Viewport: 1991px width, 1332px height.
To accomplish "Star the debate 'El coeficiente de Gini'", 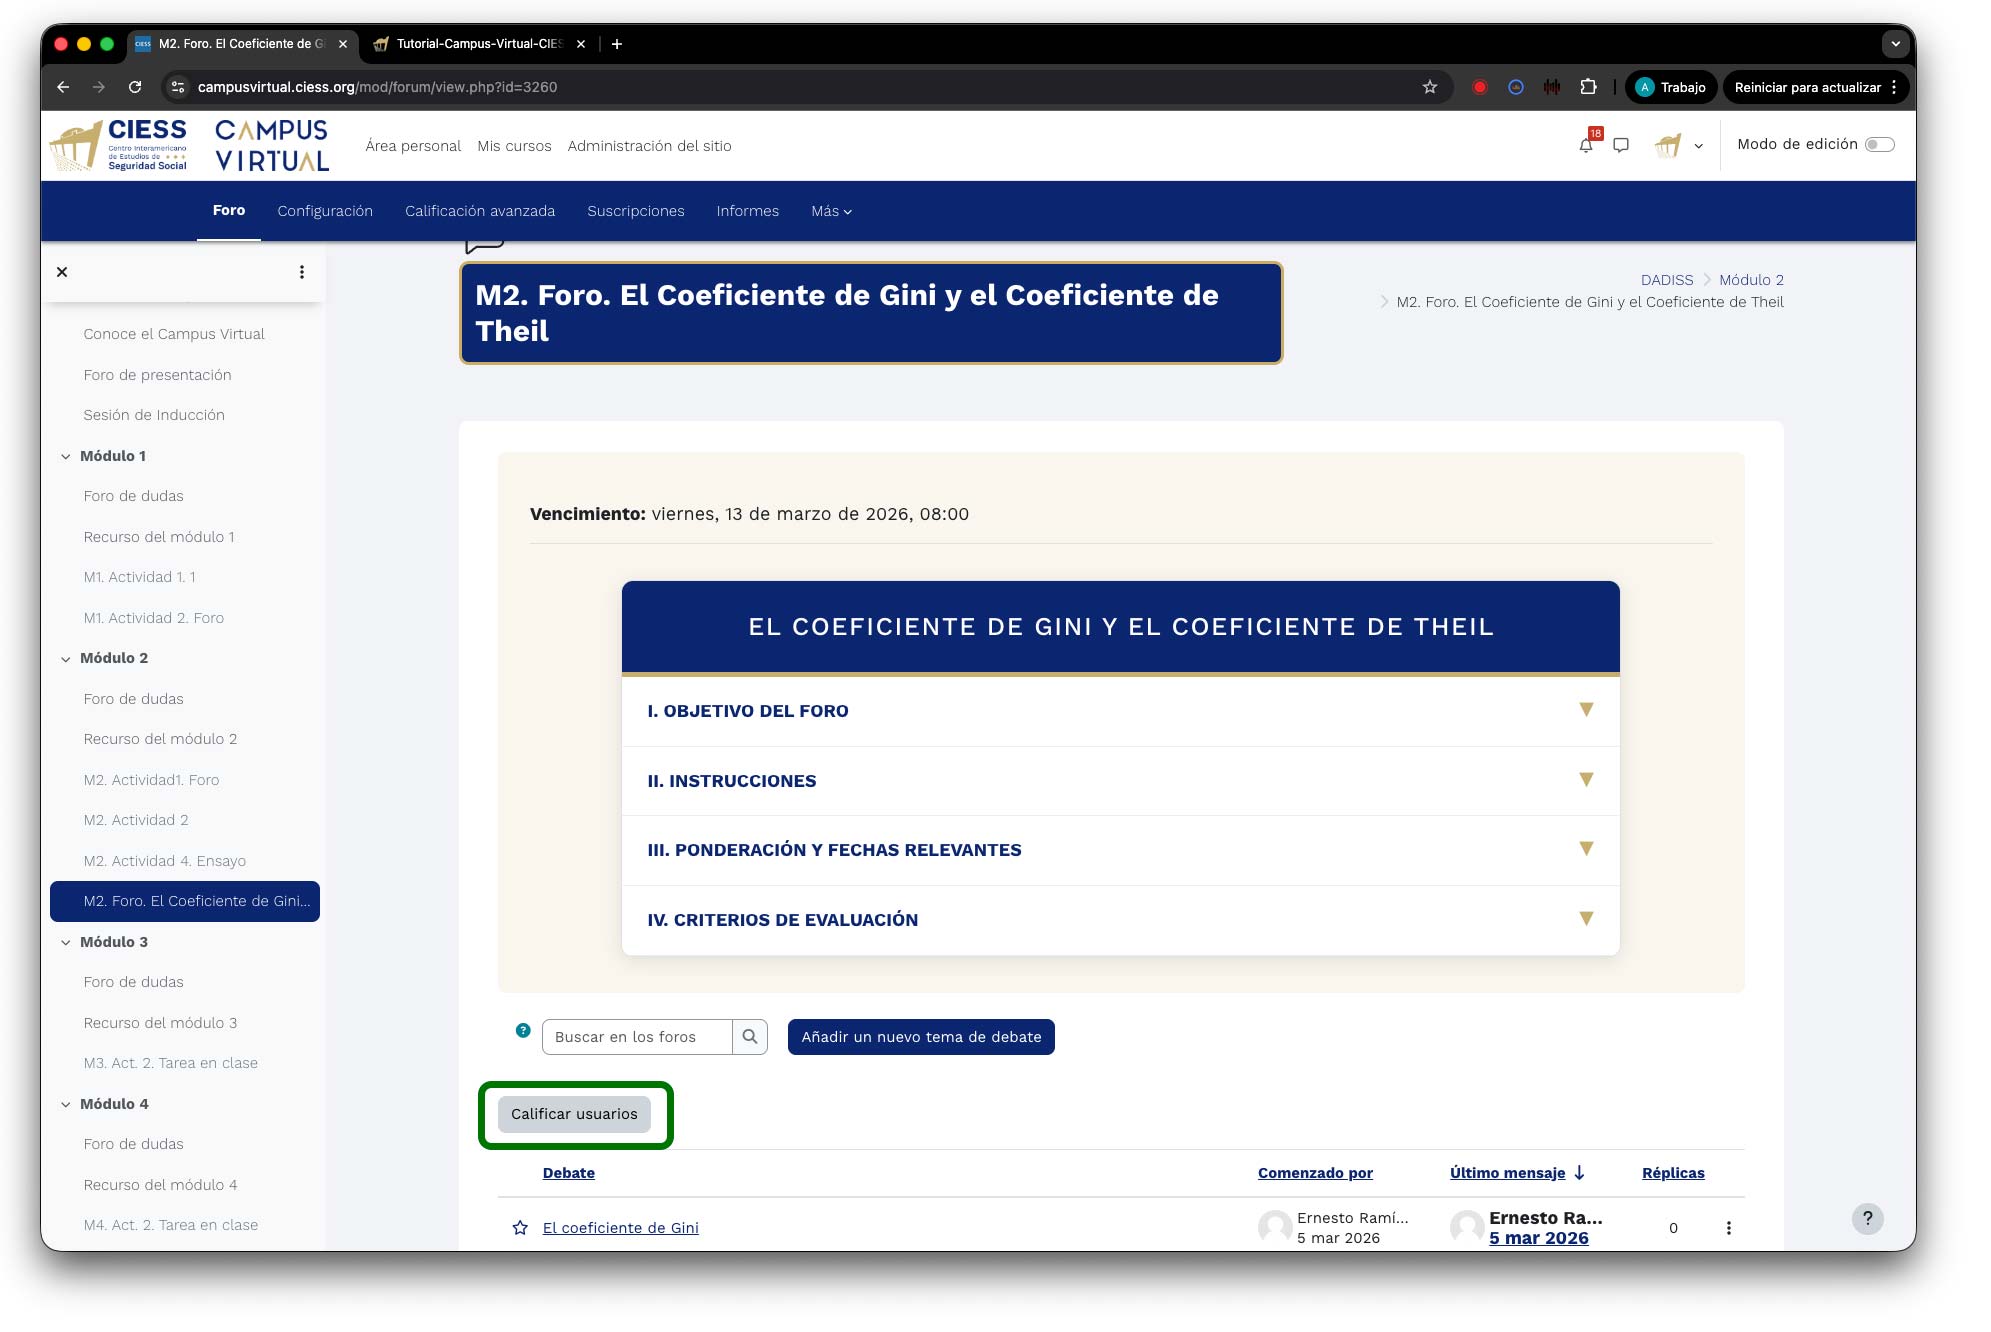I will point(520,1228).
